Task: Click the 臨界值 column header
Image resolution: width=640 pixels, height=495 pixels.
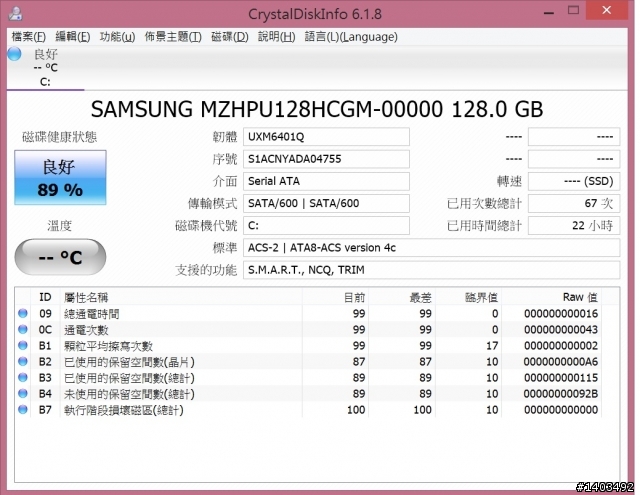Action: pos(469,297)
